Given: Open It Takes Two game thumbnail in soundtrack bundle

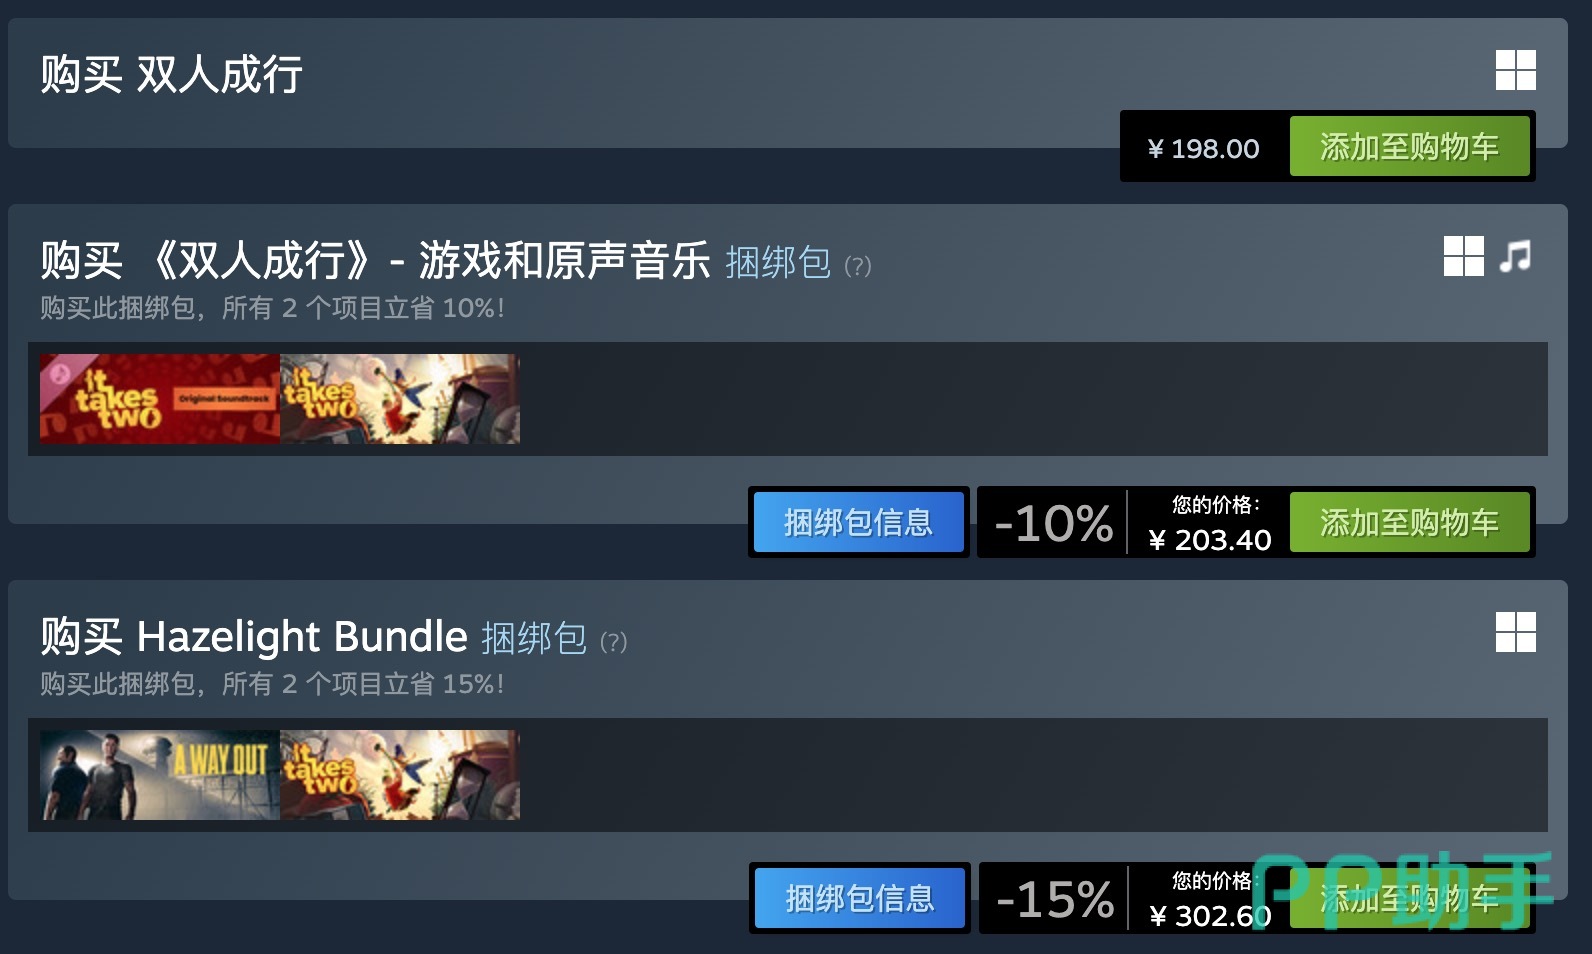Looking at the screenshot, I should [x=400, y=399].
